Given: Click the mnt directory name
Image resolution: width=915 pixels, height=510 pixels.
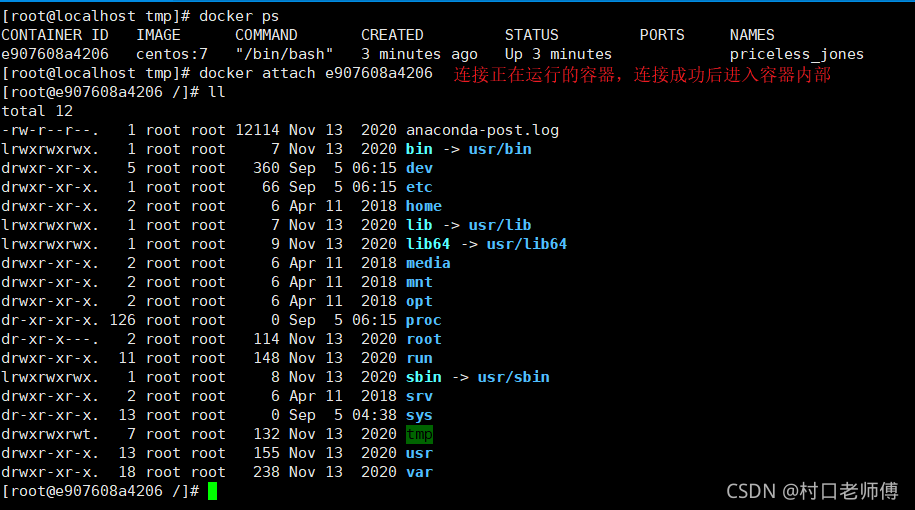Looking at the screenshot, I should coord(420,282).
